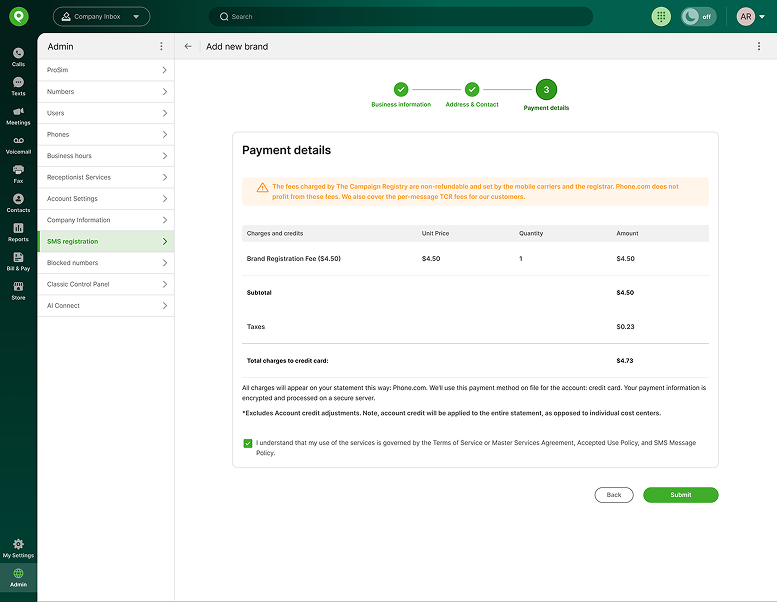Expand the Receptionist Services menu item

click(x=105, y=177)
